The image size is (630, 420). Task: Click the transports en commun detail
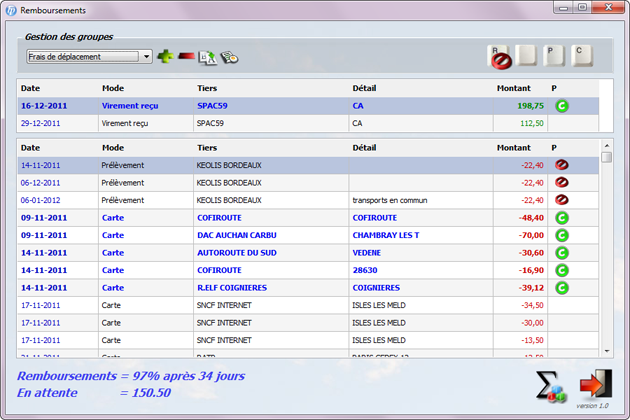click(390, 200)
